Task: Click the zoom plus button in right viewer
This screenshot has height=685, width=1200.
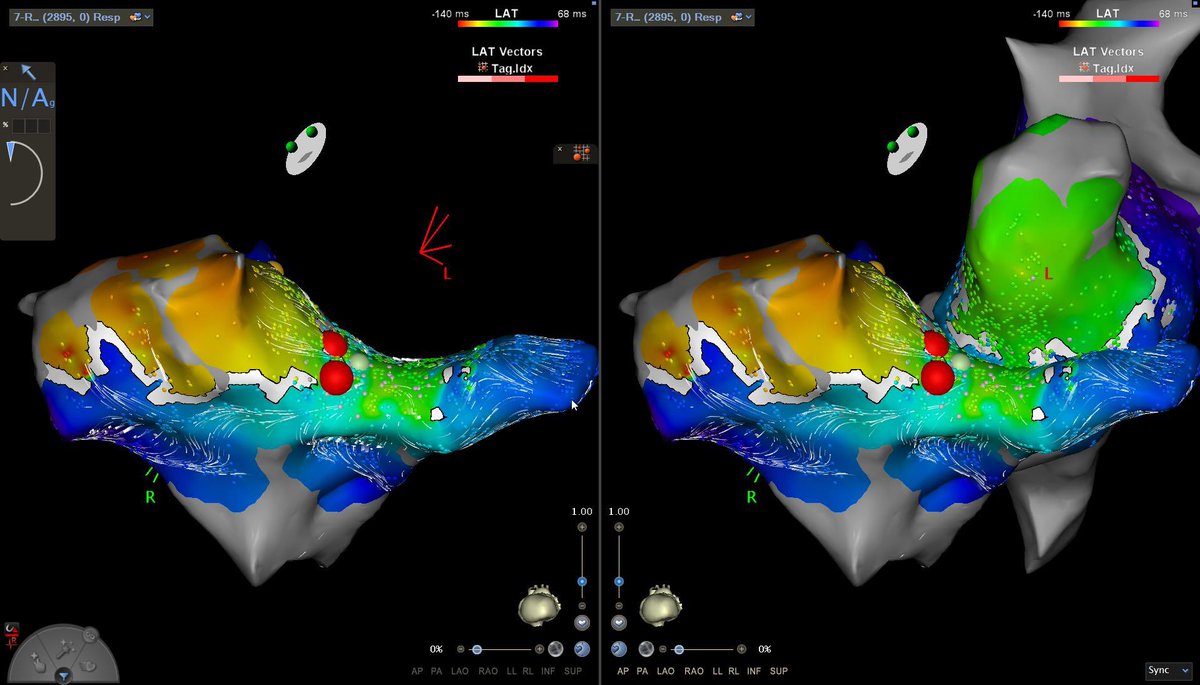Action: (x=619, y=527)
